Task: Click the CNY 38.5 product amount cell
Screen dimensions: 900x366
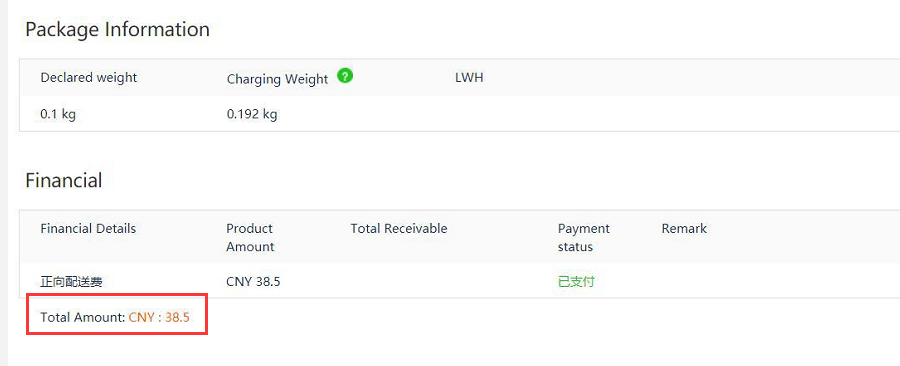Action: (253, 282)
